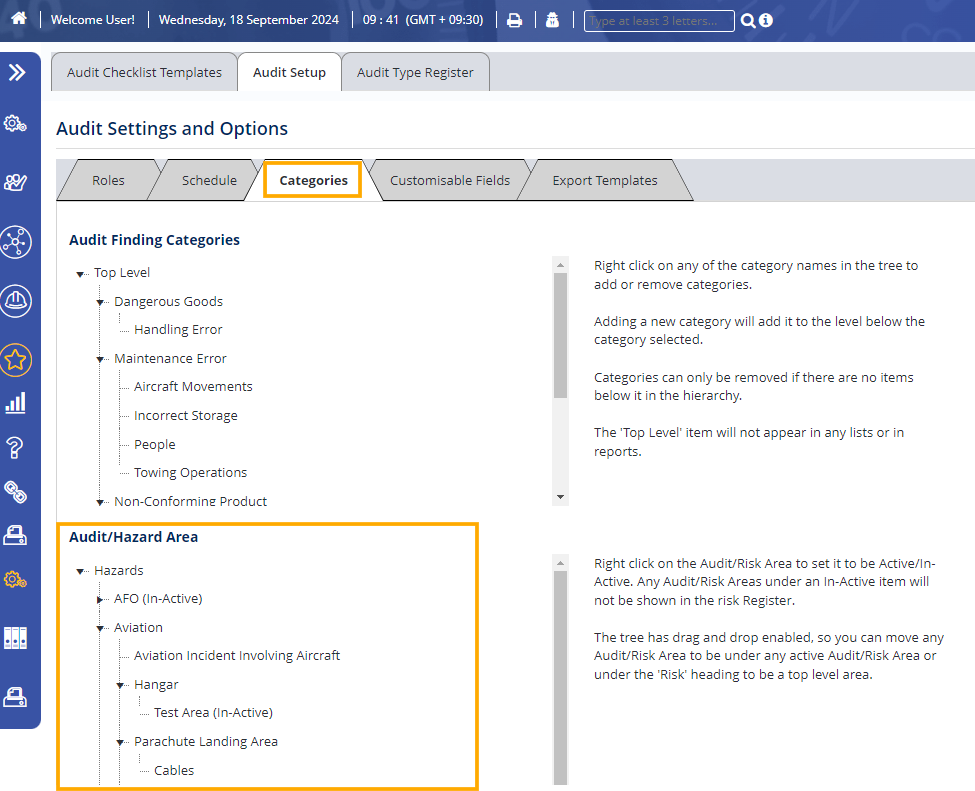This screenshot has height=791, width=975.
Task: Open the hard hat safety module
Action: click(16, 300)
